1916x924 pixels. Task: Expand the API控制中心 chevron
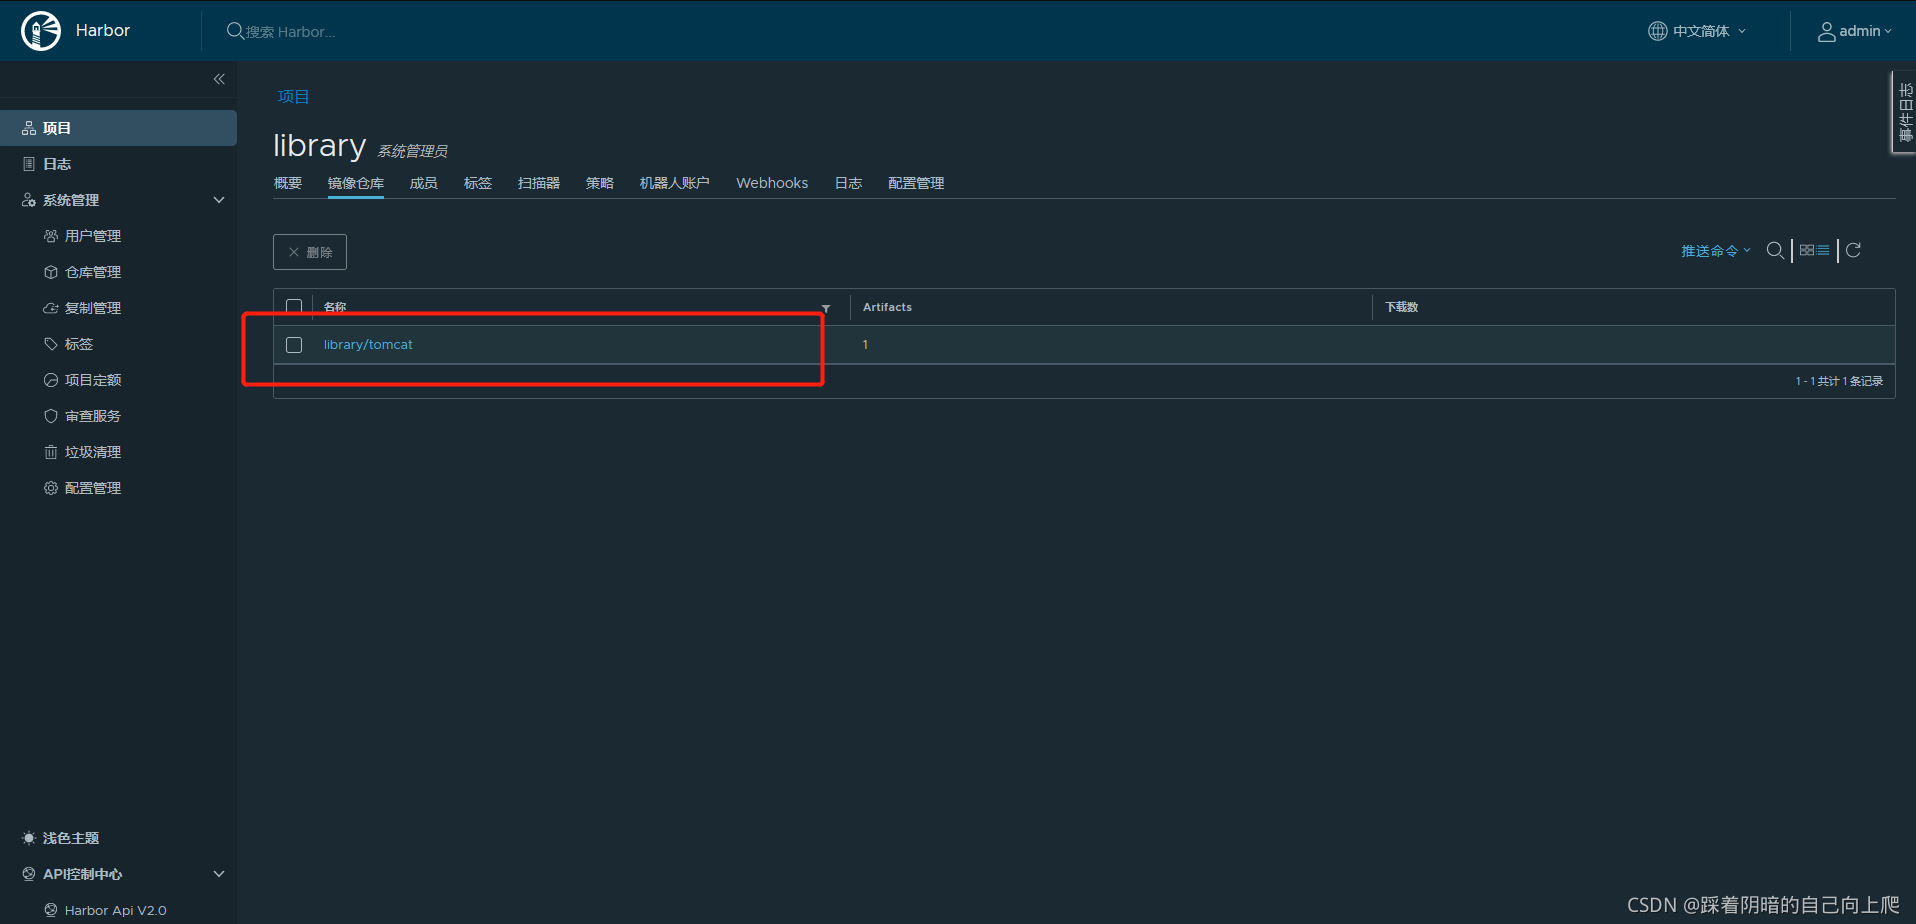click(x=219, y=874)
